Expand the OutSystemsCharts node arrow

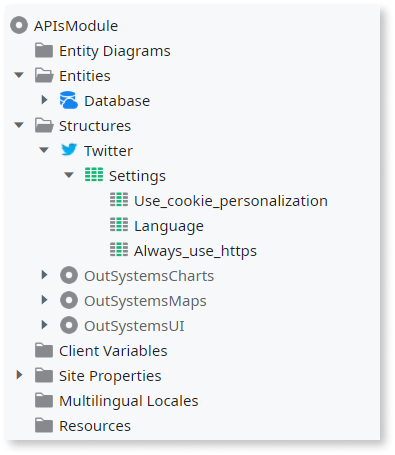[44, 275]
